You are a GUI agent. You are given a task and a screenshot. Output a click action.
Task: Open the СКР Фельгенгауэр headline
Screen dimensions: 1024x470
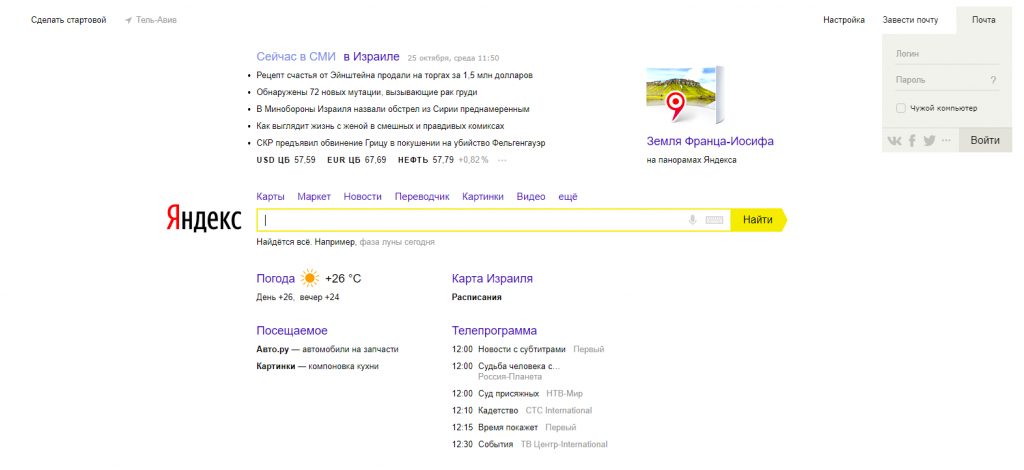(x=401, y=143)
